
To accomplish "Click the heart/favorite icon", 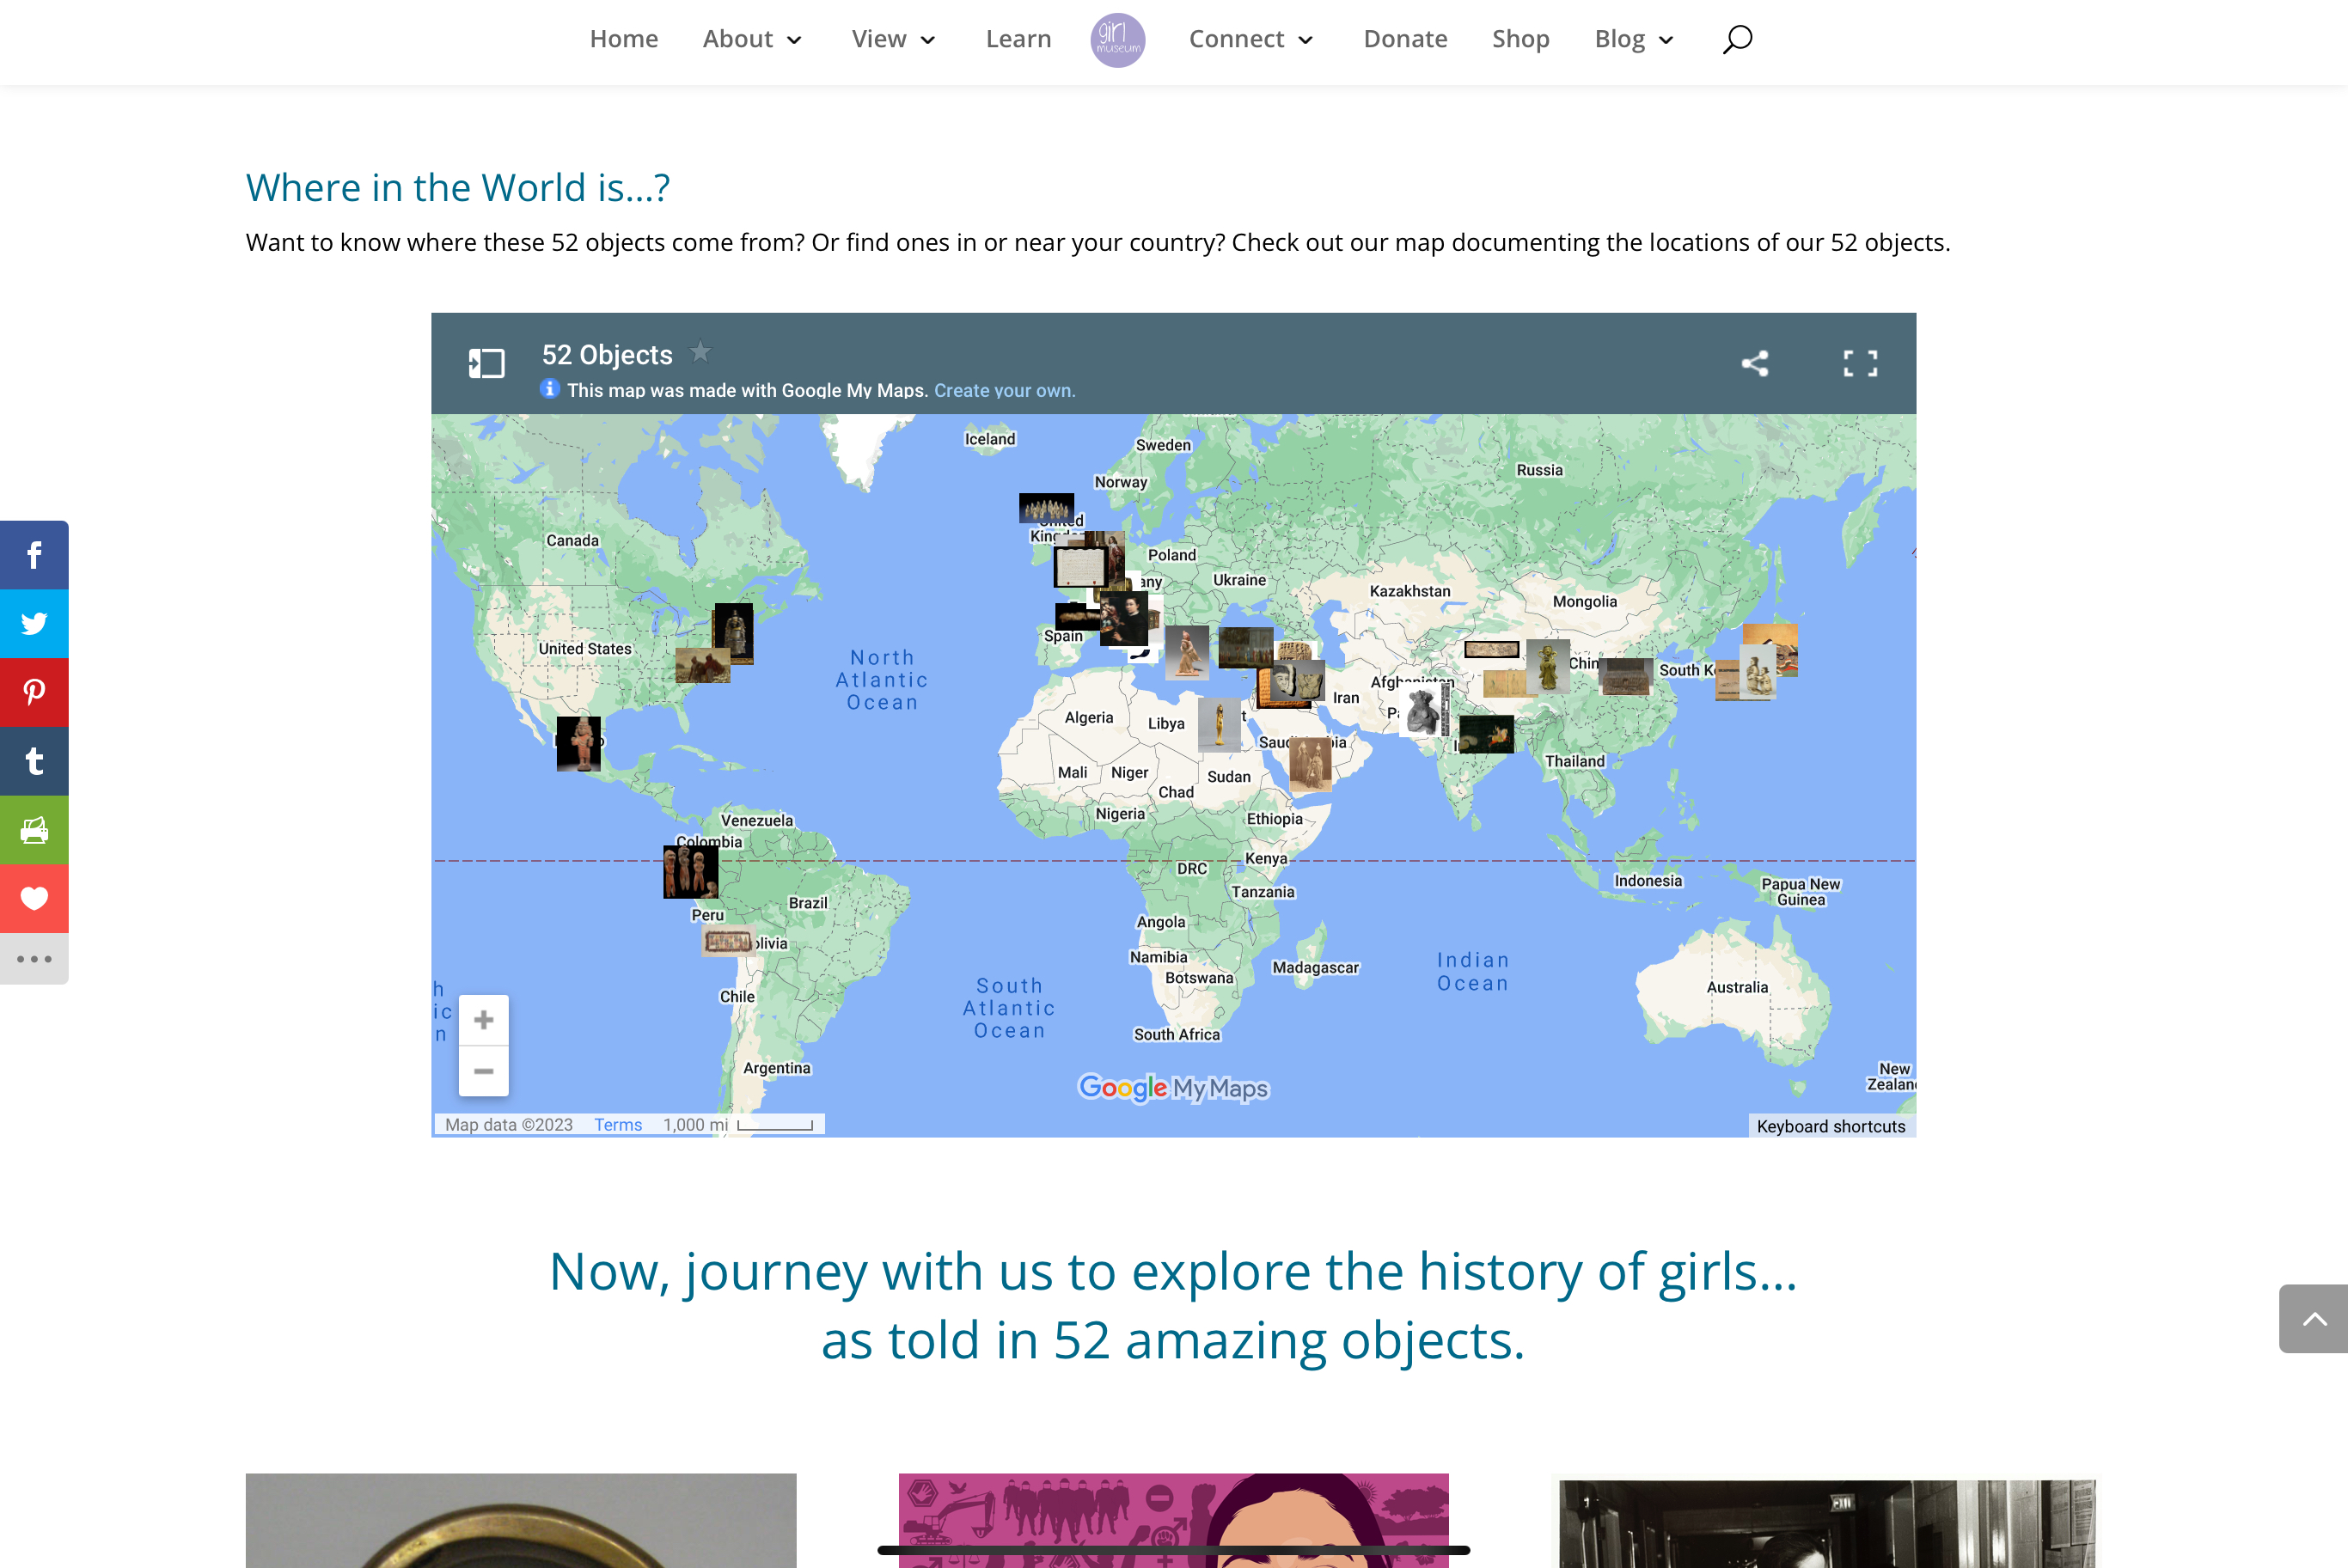I will click(x=35, y=900).
